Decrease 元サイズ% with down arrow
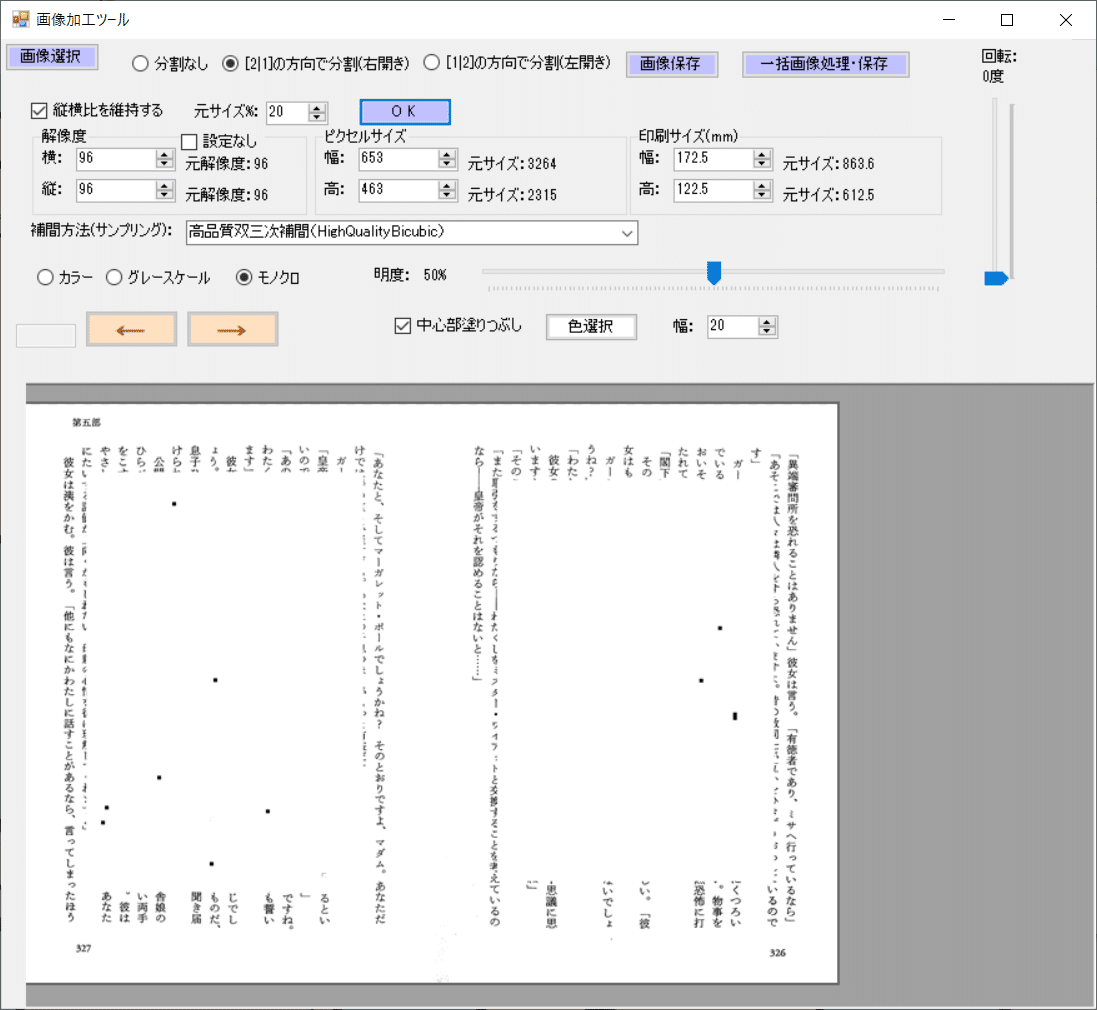This screenshot has width=1097, height=1010. (x=318, y=117)
